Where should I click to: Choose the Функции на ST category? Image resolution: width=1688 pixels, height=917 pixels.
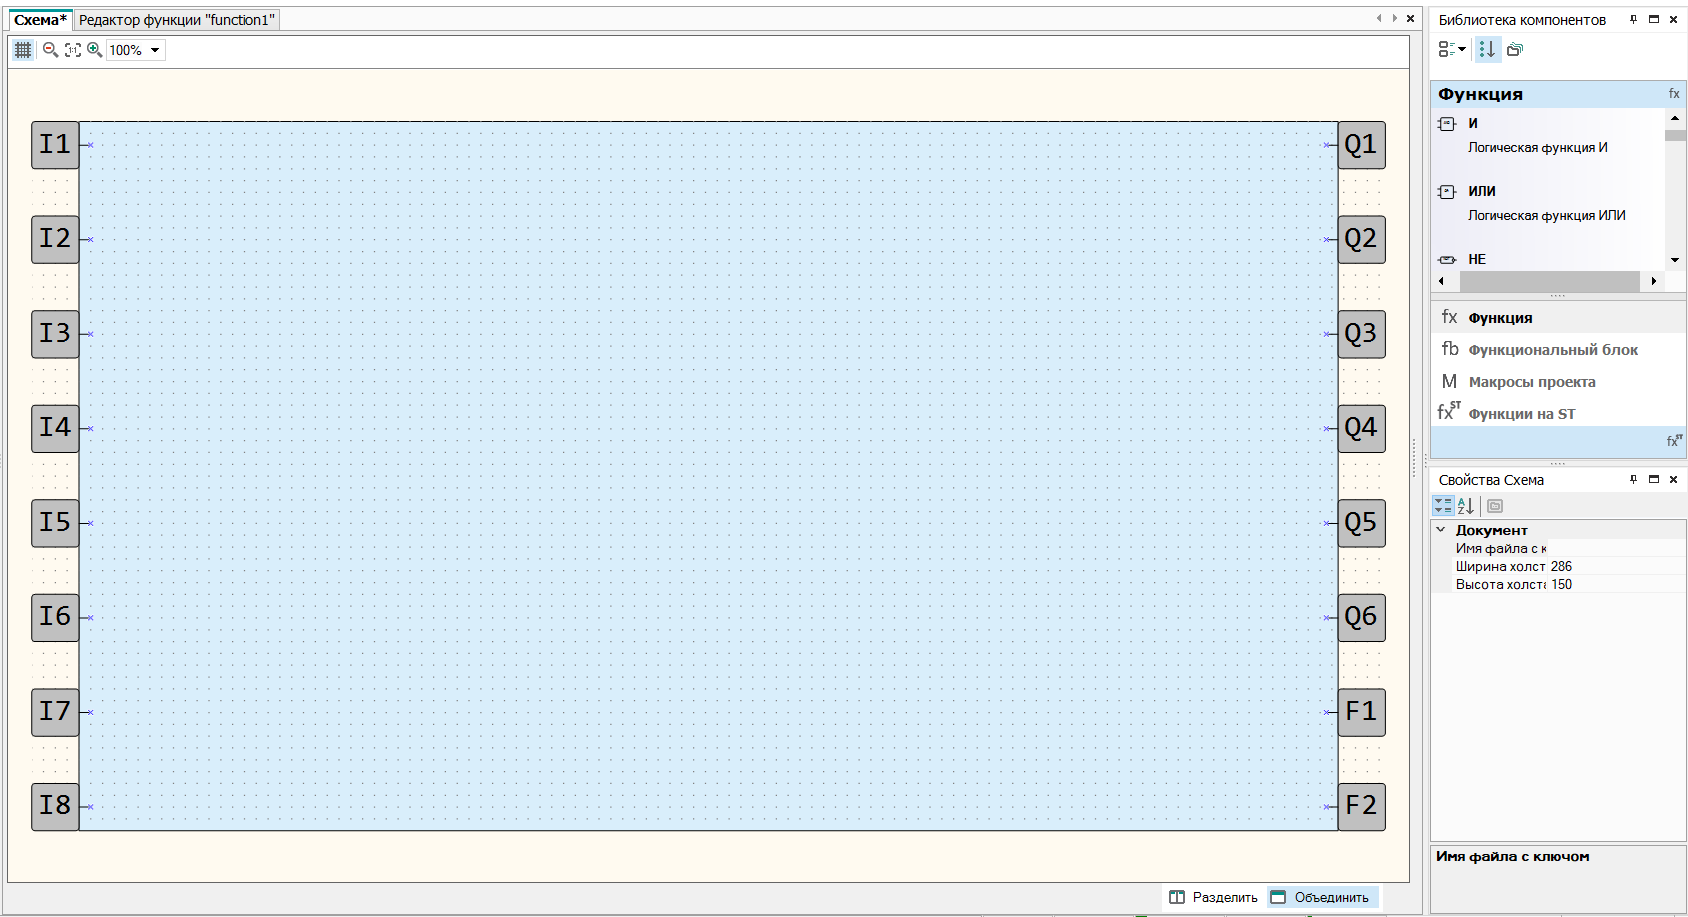tap(1521, 414)
